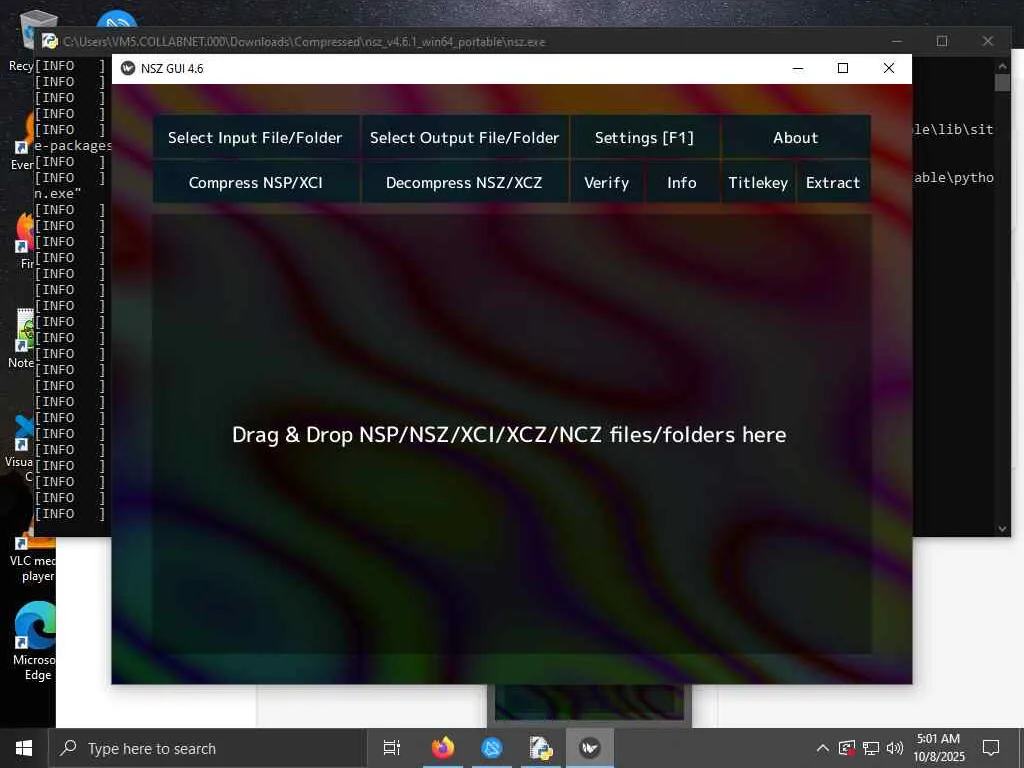Open the clock showing 5:01 AM

point(938,748)
